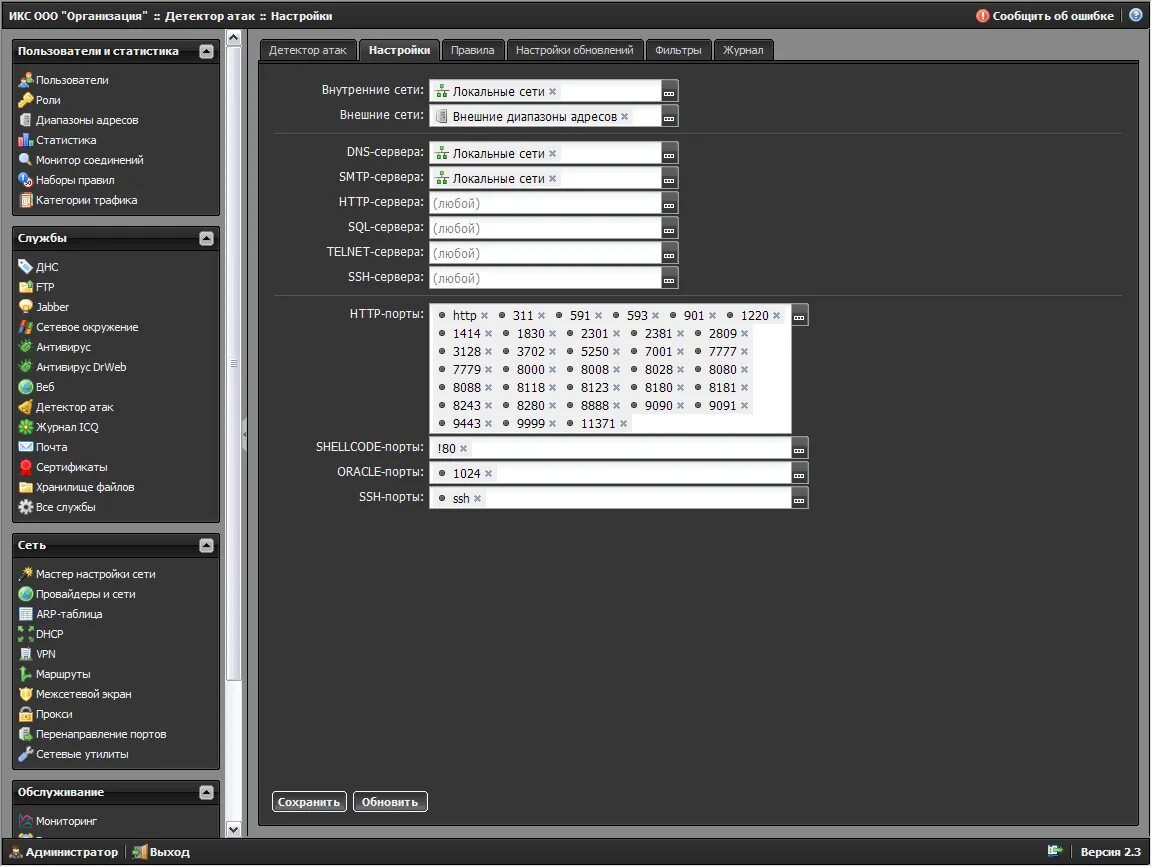Click the Обновить button

[x=390, y=802]
